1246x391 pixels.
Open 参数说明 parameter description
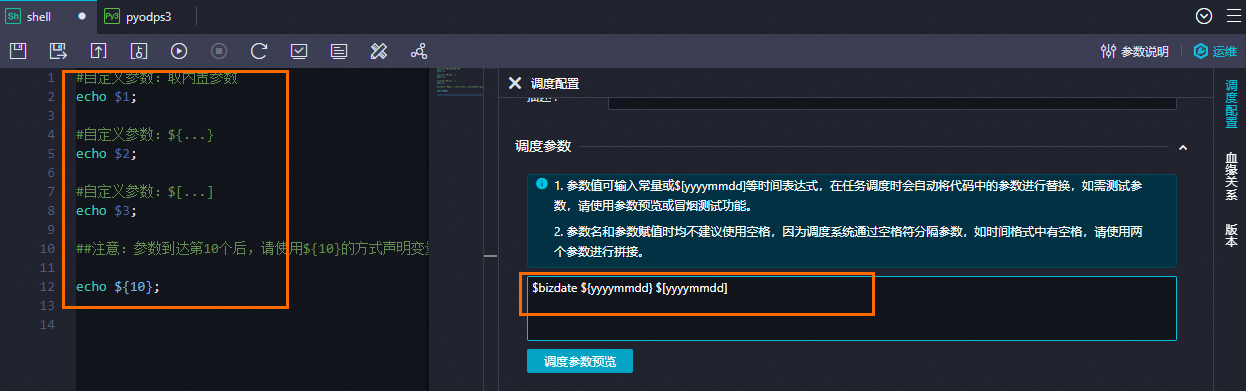[1134, 51]
